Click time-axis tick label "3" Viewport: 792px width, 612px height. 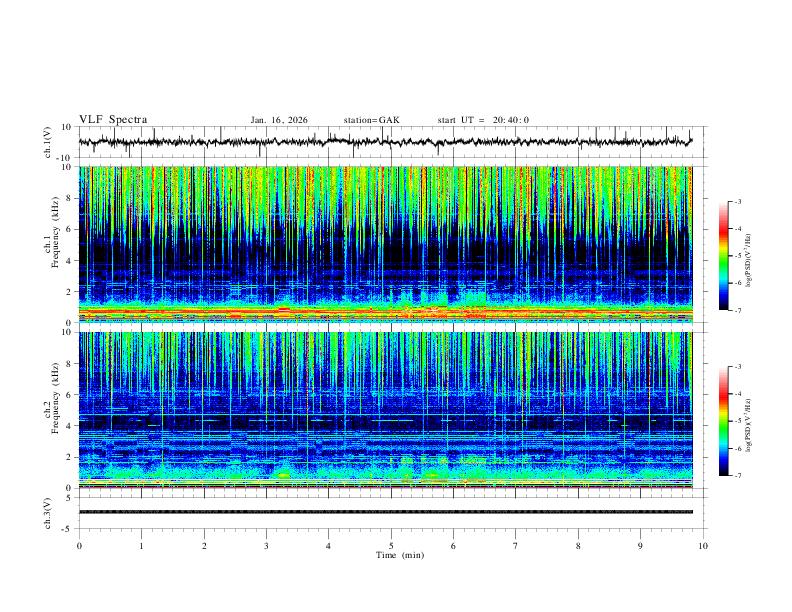point(266,546)
